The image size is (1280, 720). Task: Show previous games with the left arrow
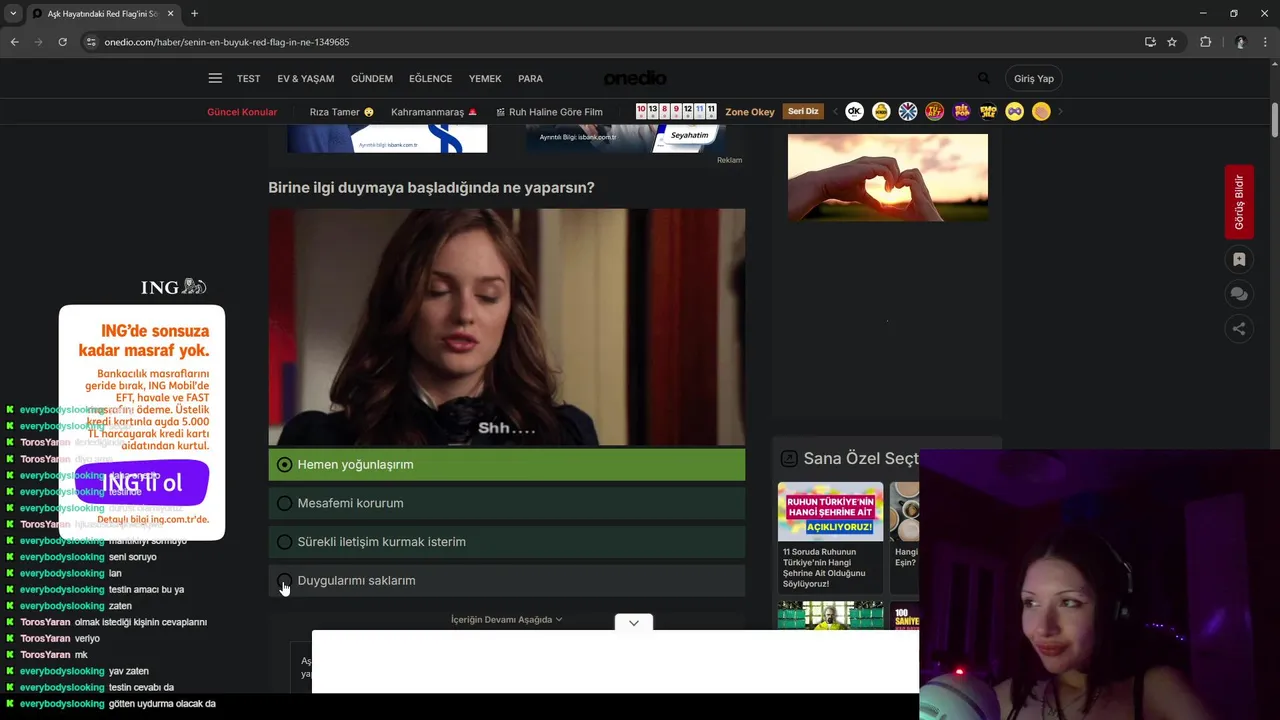(x=835, y=112)
